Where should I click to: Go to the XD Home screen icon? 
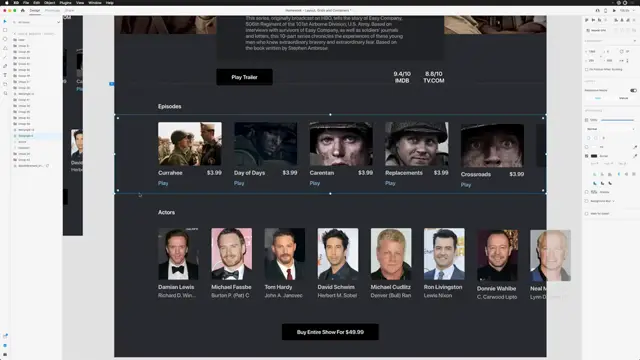point(22,10)
